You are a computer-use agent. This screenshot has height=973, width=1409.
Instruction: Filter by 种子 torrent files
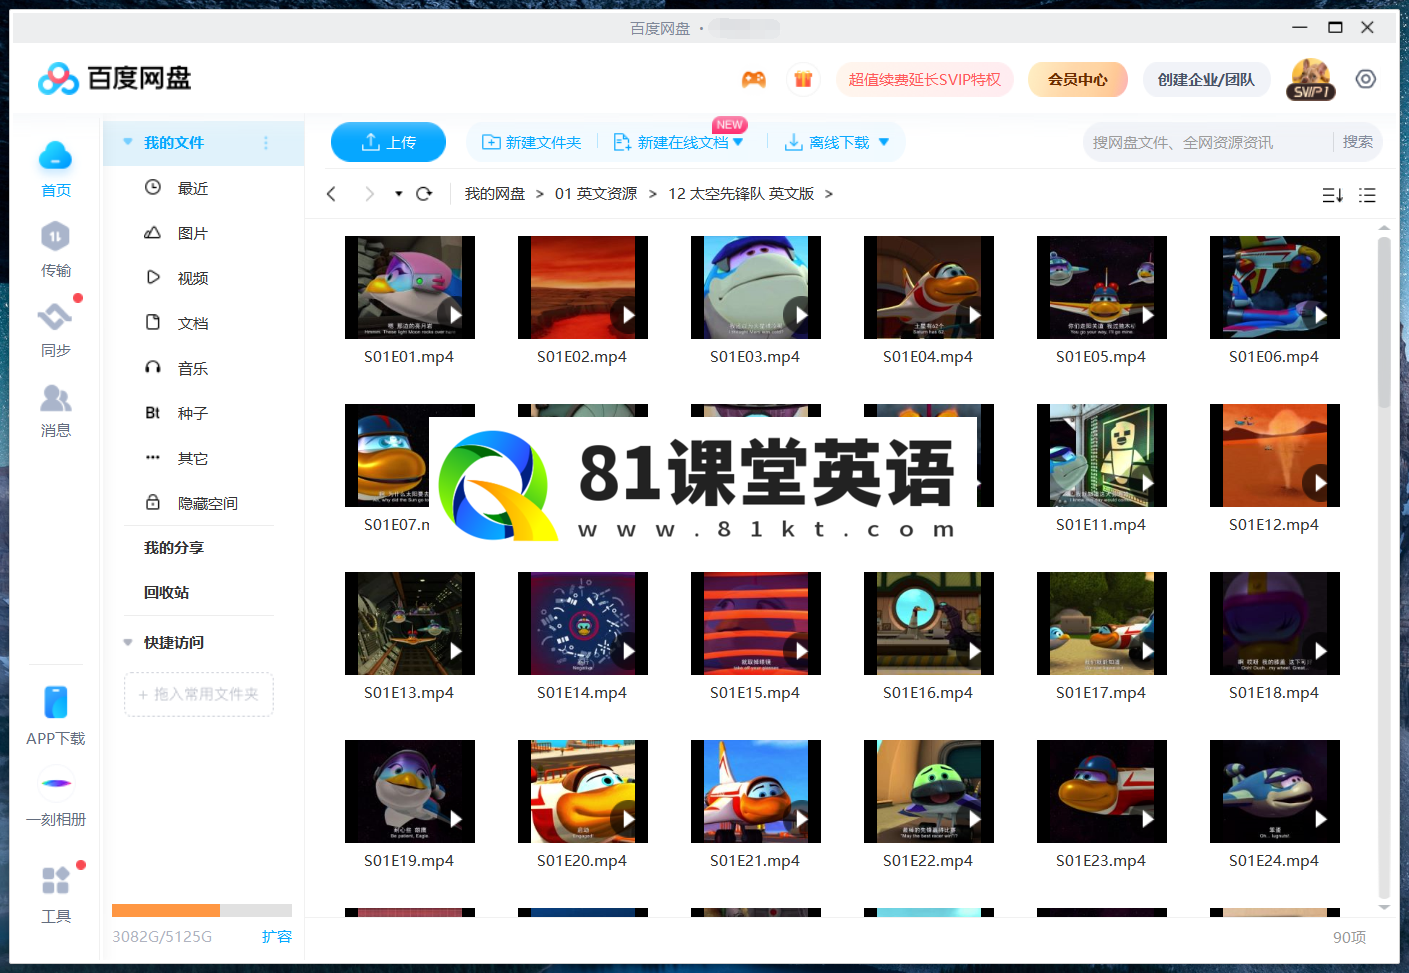[x=192, y=413]
